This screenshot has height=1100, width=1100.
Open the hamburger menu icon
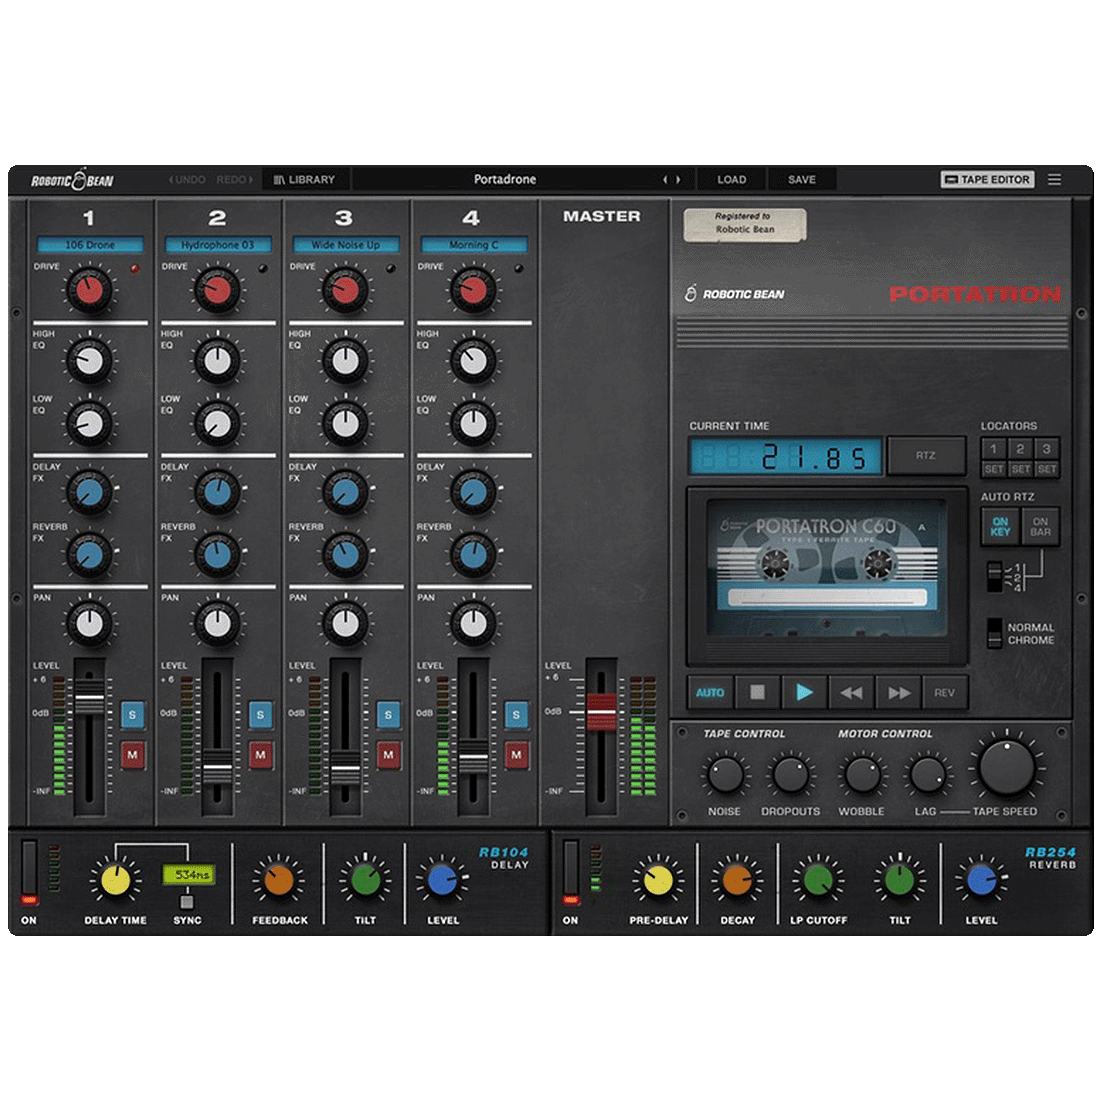tap(1054, 180)
